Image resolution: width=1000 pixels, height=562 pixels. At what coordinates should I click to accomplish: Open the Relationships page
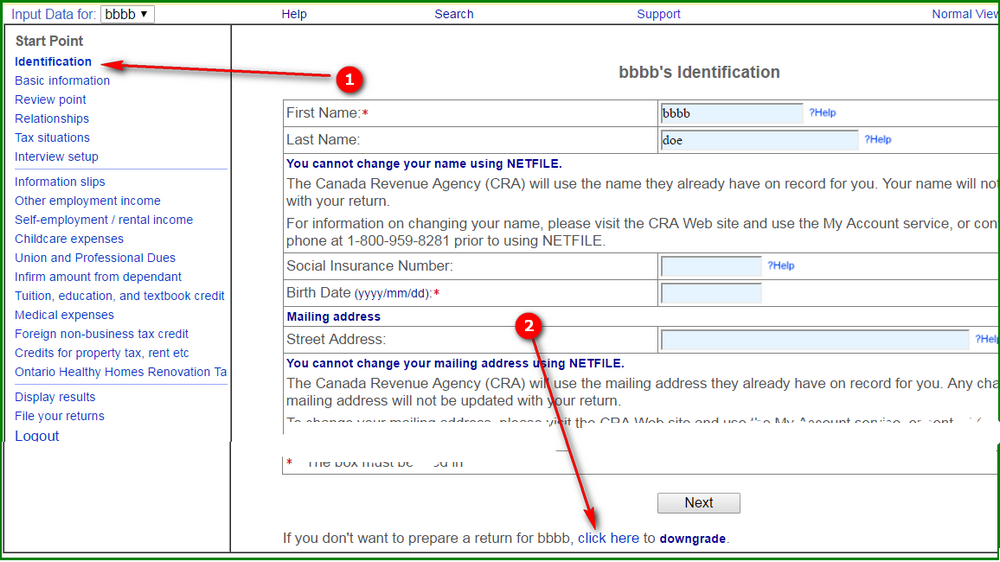(52, 119)
